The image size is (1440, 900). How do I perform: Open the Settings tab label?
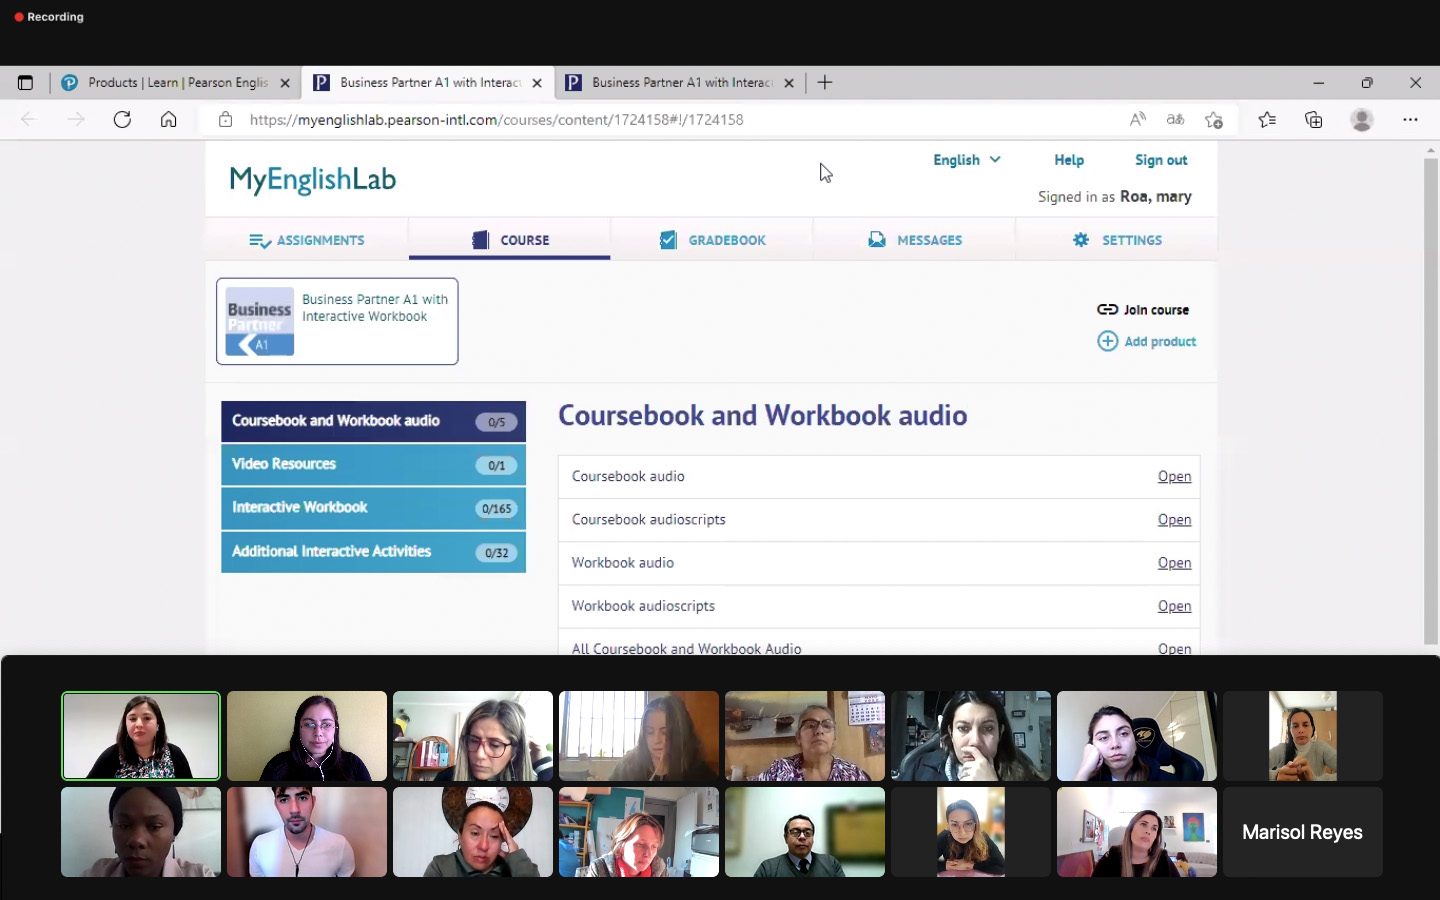[x=1132, y=240]
